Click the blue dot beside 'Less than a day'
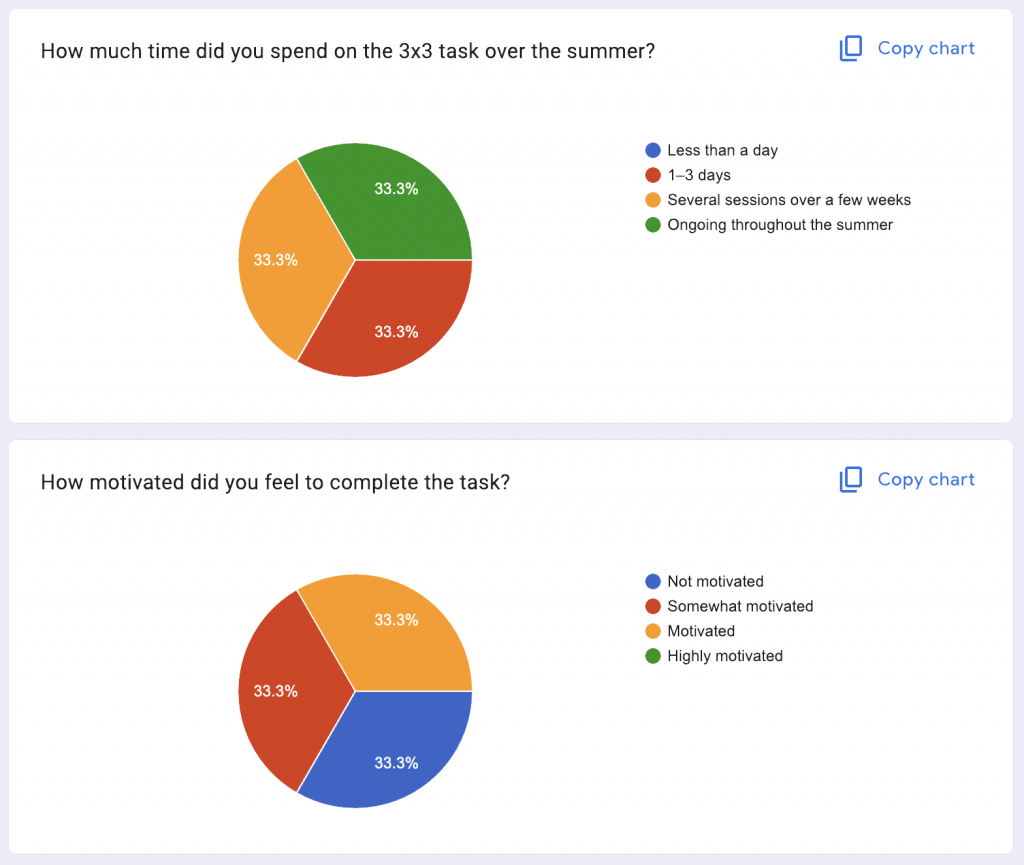Image resolution: width=1024 pixels, height=865 pixels. coord(653,150)
